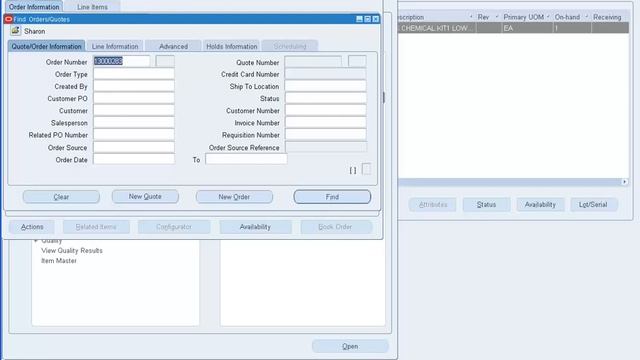Click the Related Items button

[96, 227]
